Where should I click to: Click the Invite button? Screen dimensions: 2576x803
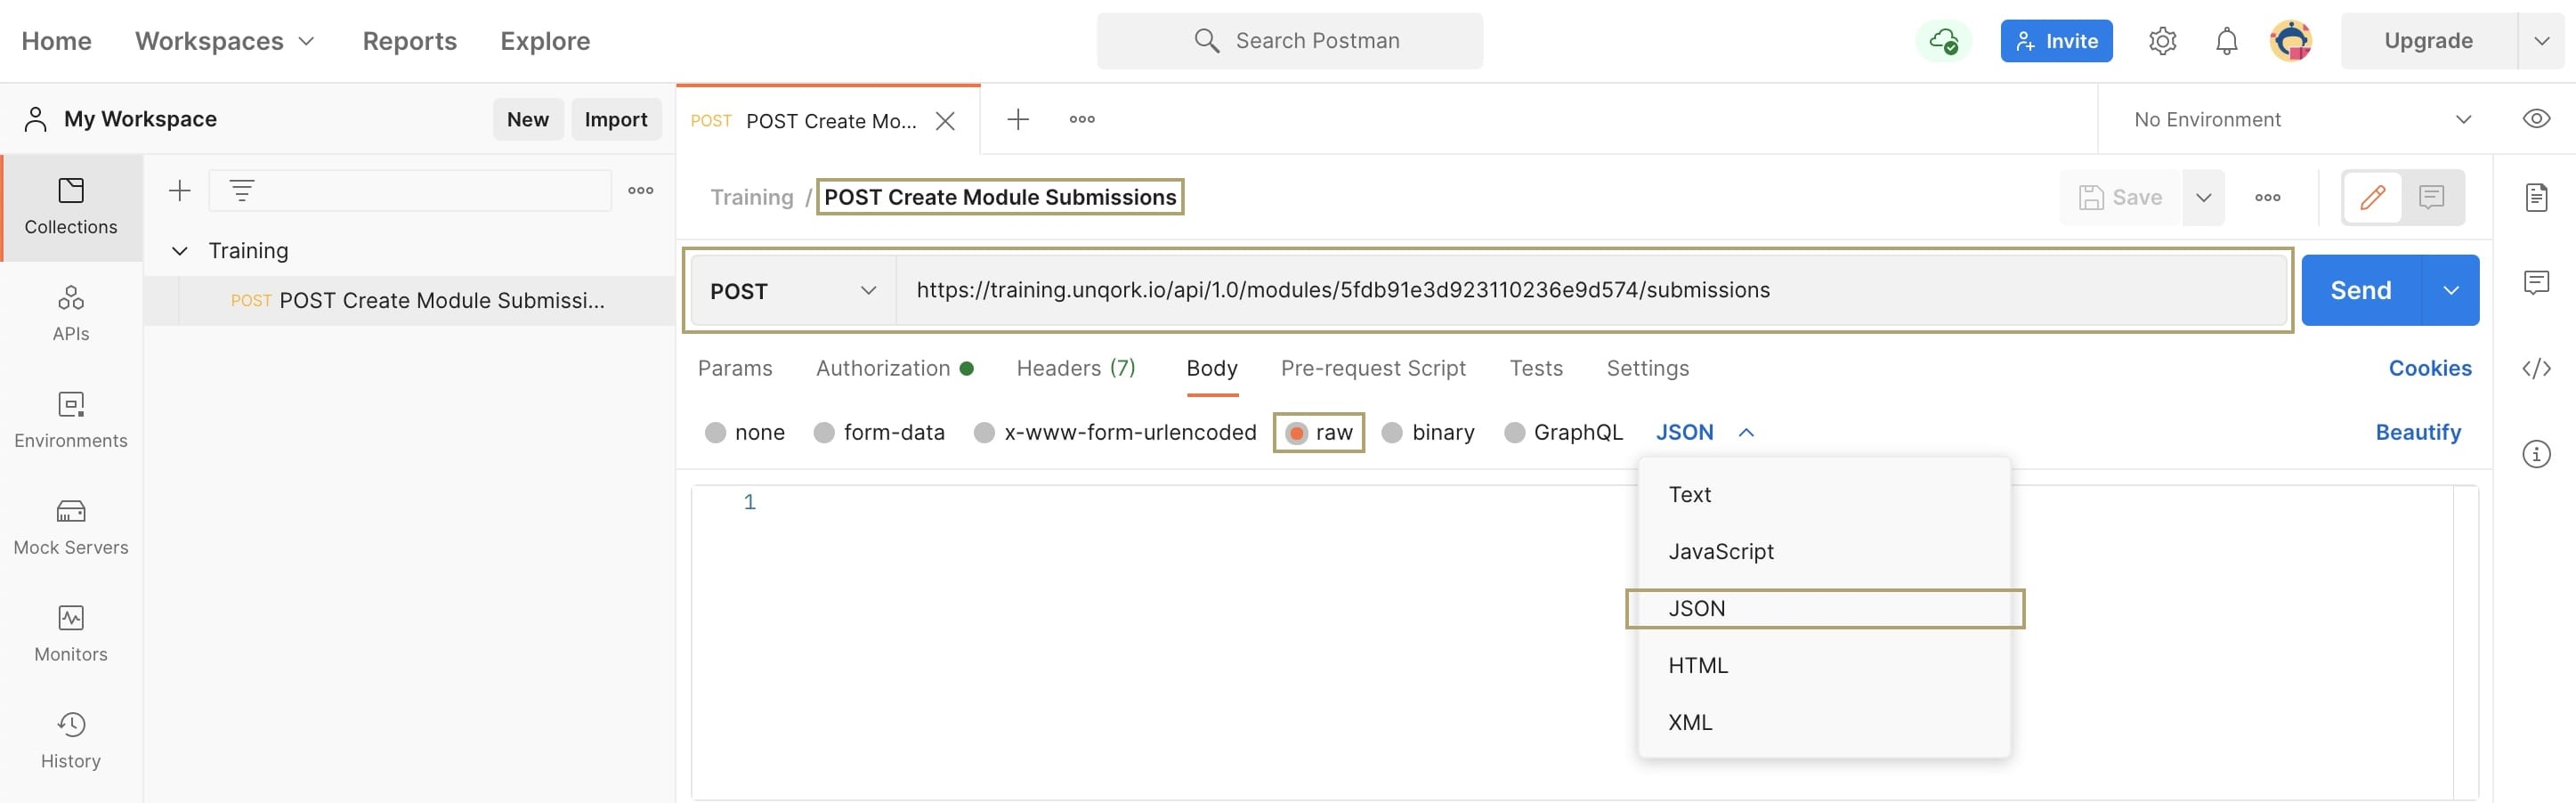pyautogui.click(x=2056, y=41)
